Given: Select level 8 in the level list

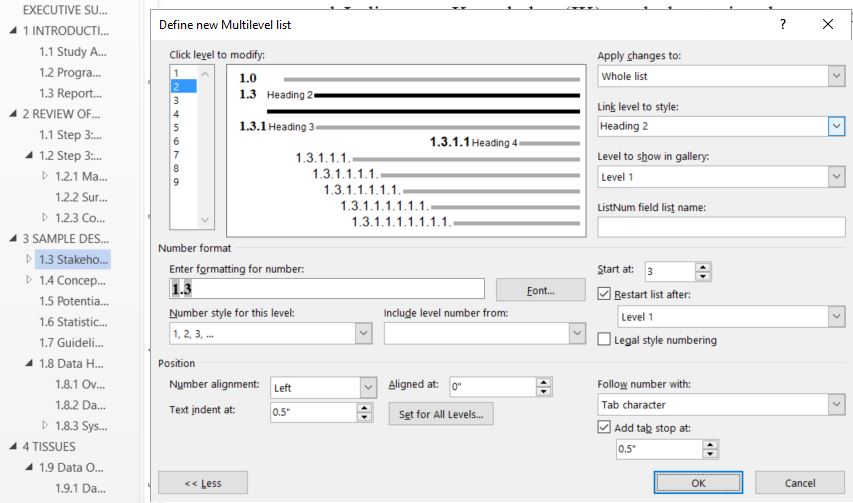Looking at the screenshot, I should 183,168.
